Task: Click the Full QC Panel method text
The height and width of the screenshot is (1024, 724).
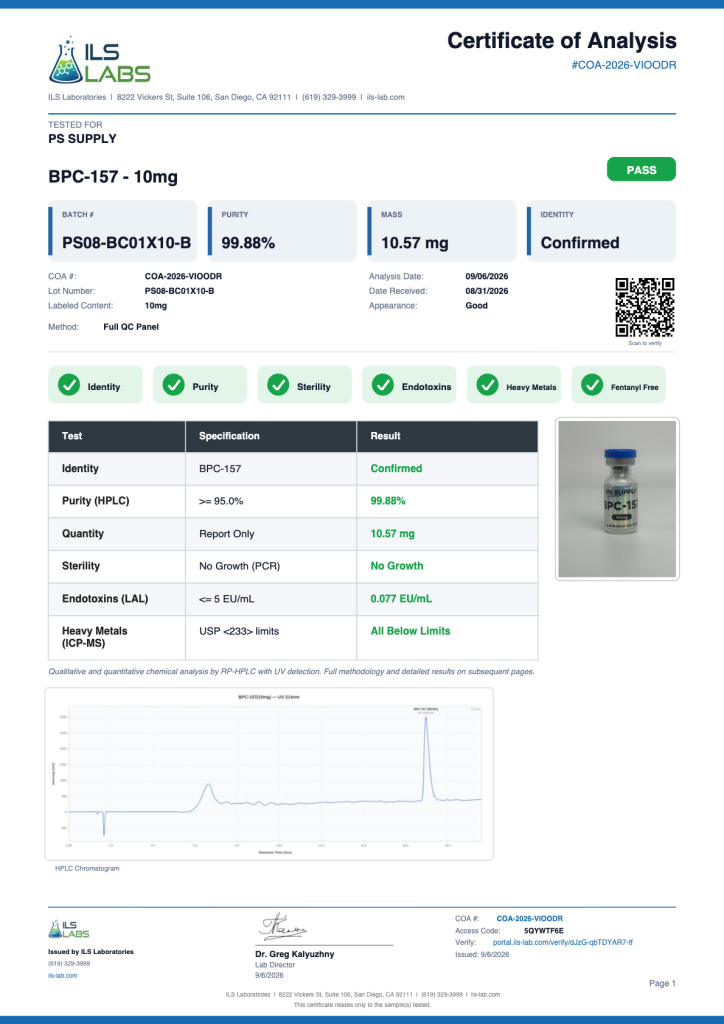Action: [x=131, y=327]
